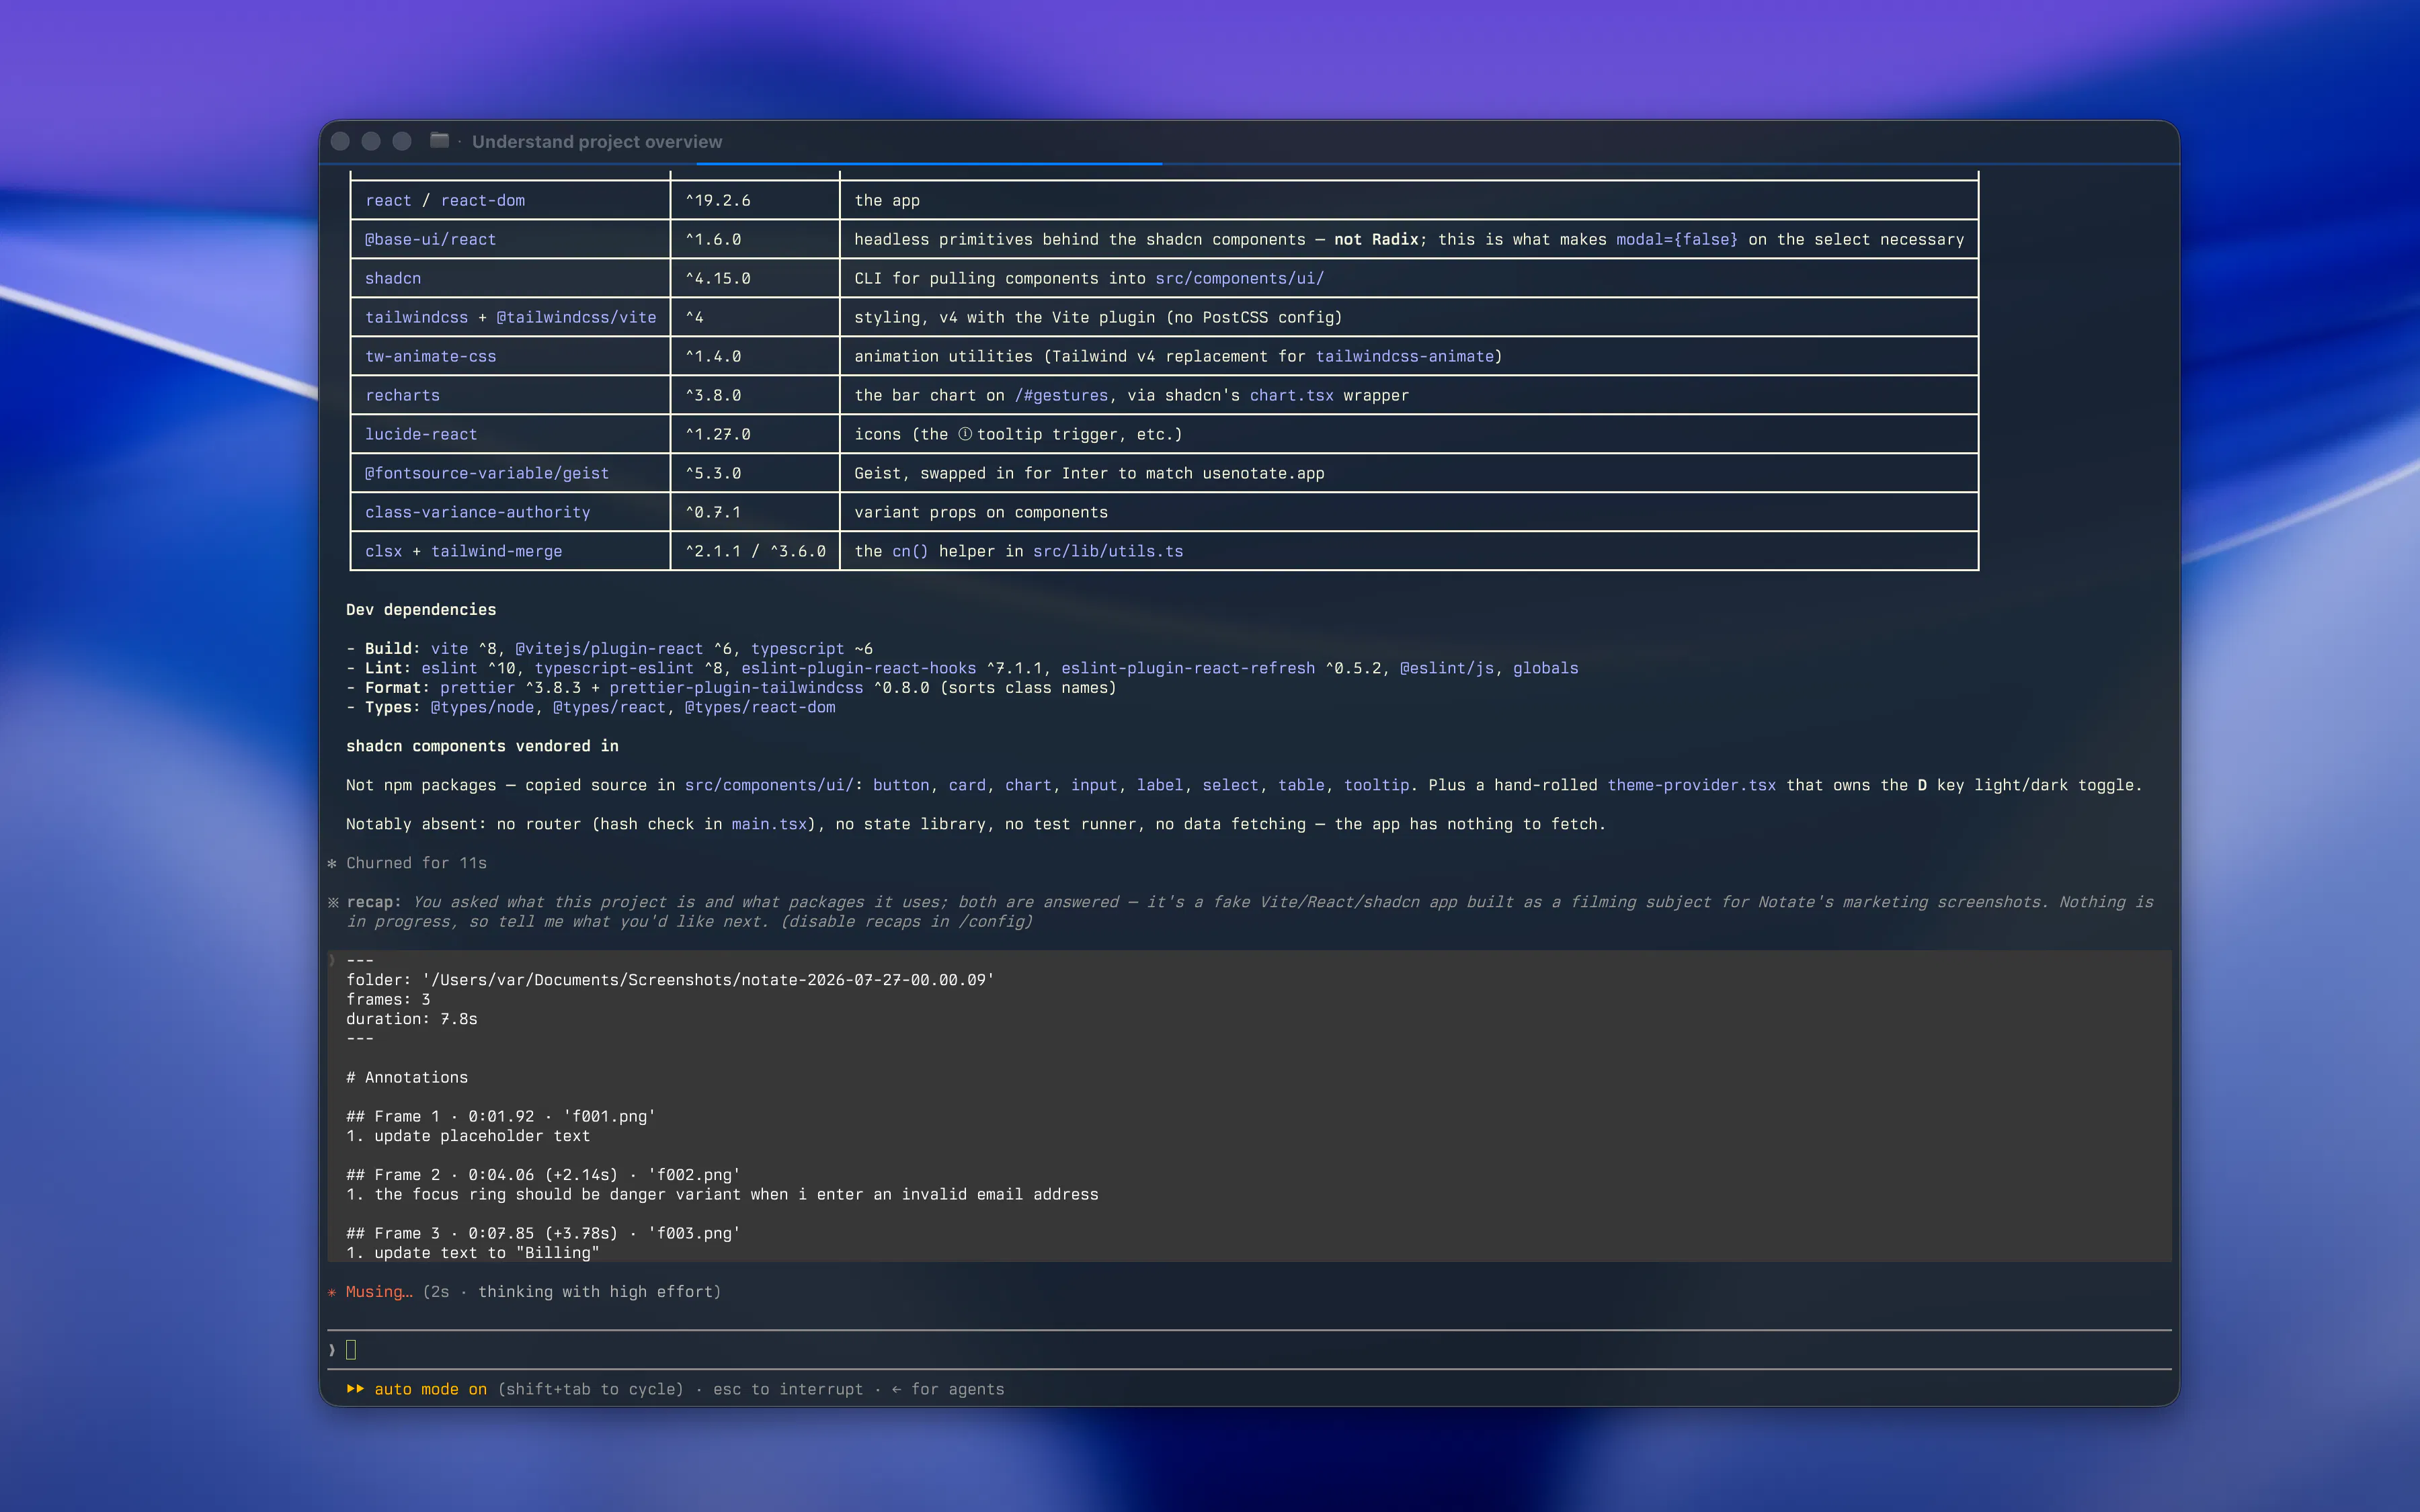
Task: Click '@types/react-dom' in Types line
Action: pyautogui.click(x=760, y=707)
